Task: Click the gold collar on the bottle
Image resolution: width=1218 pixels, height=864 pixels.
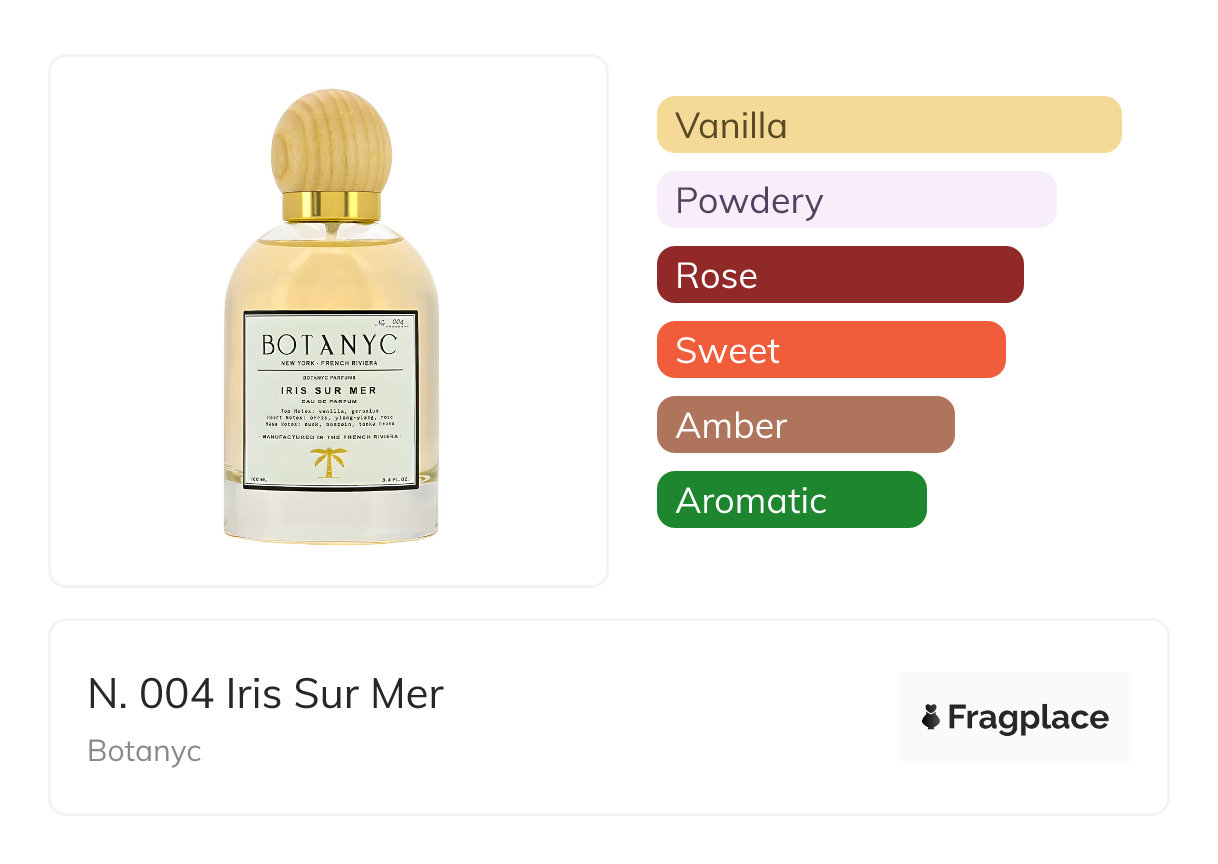Action: point(331,205)
